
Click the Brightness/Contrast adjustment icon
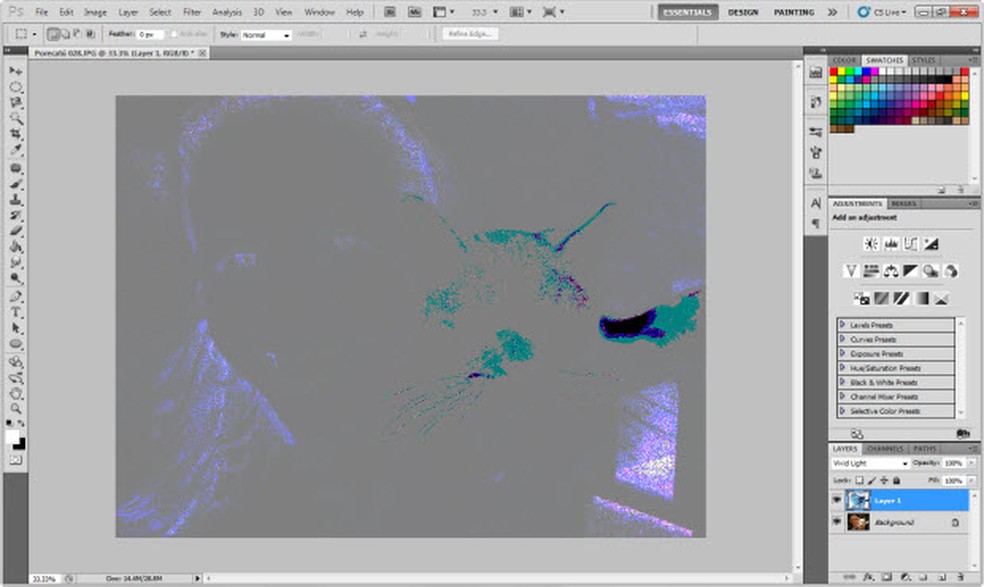coord(870,243)
